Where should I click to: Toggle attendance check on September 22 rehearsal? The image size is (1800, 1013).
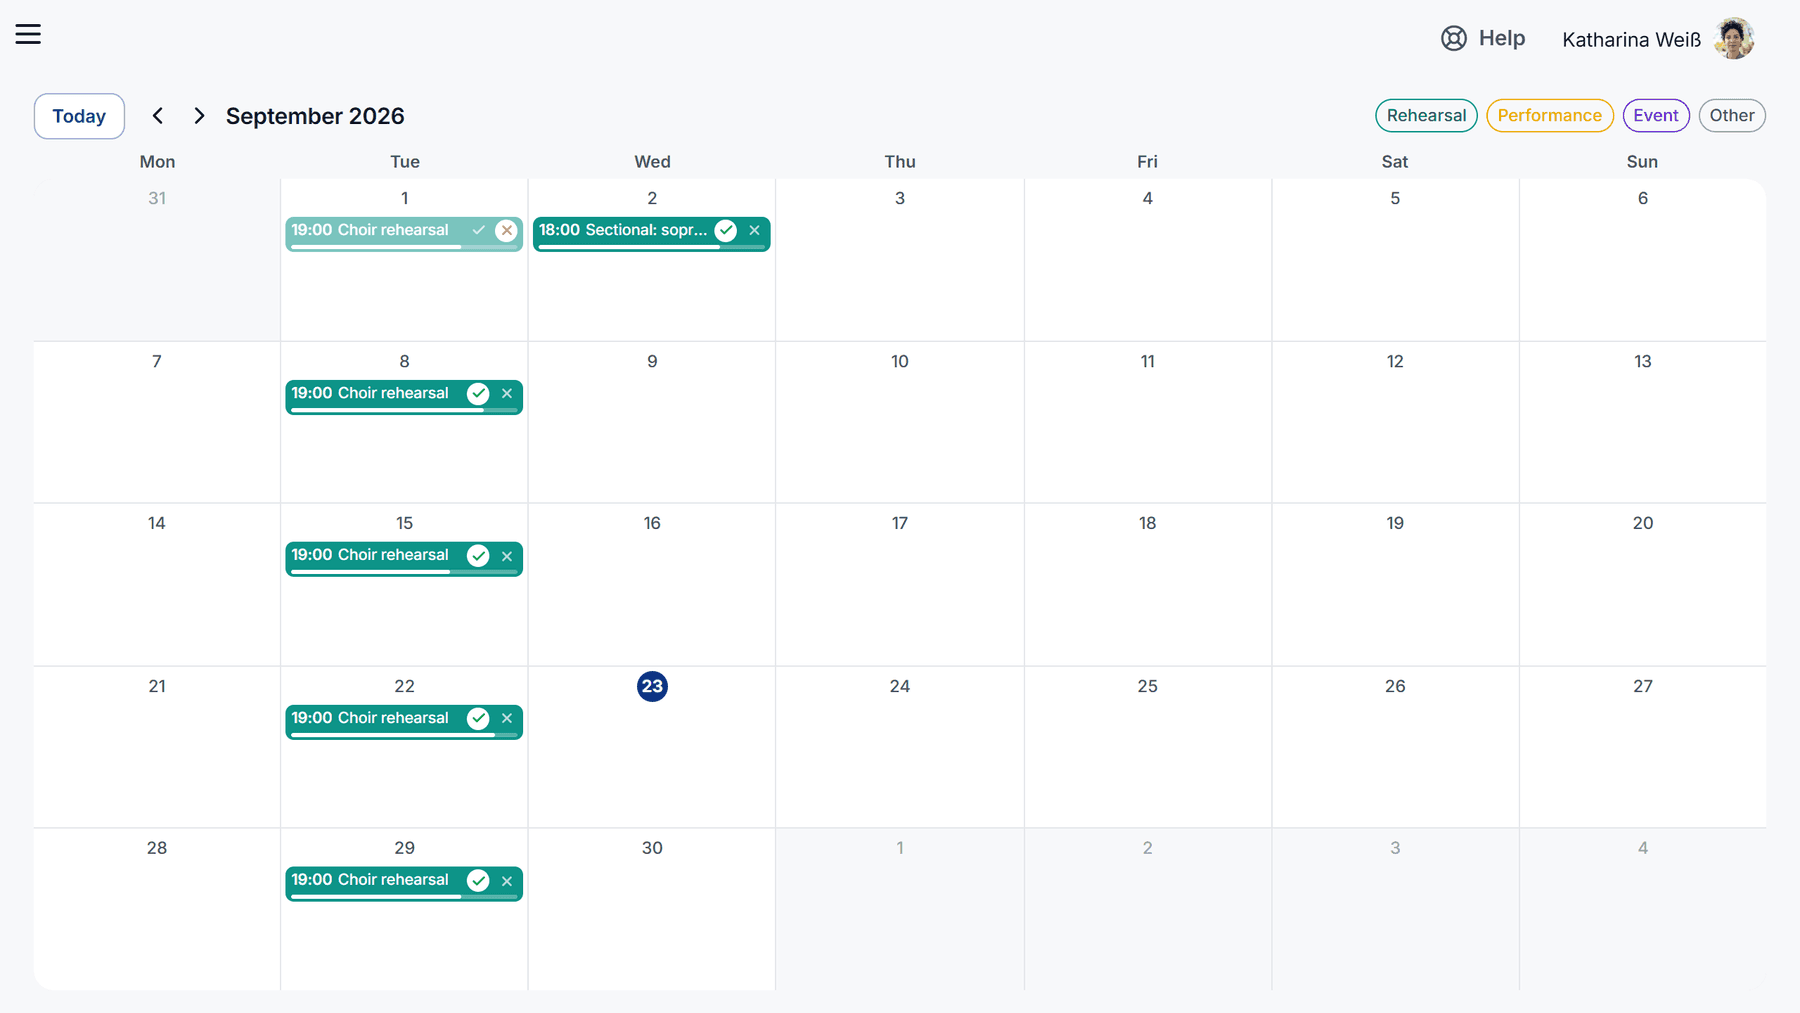click(479, 719)
